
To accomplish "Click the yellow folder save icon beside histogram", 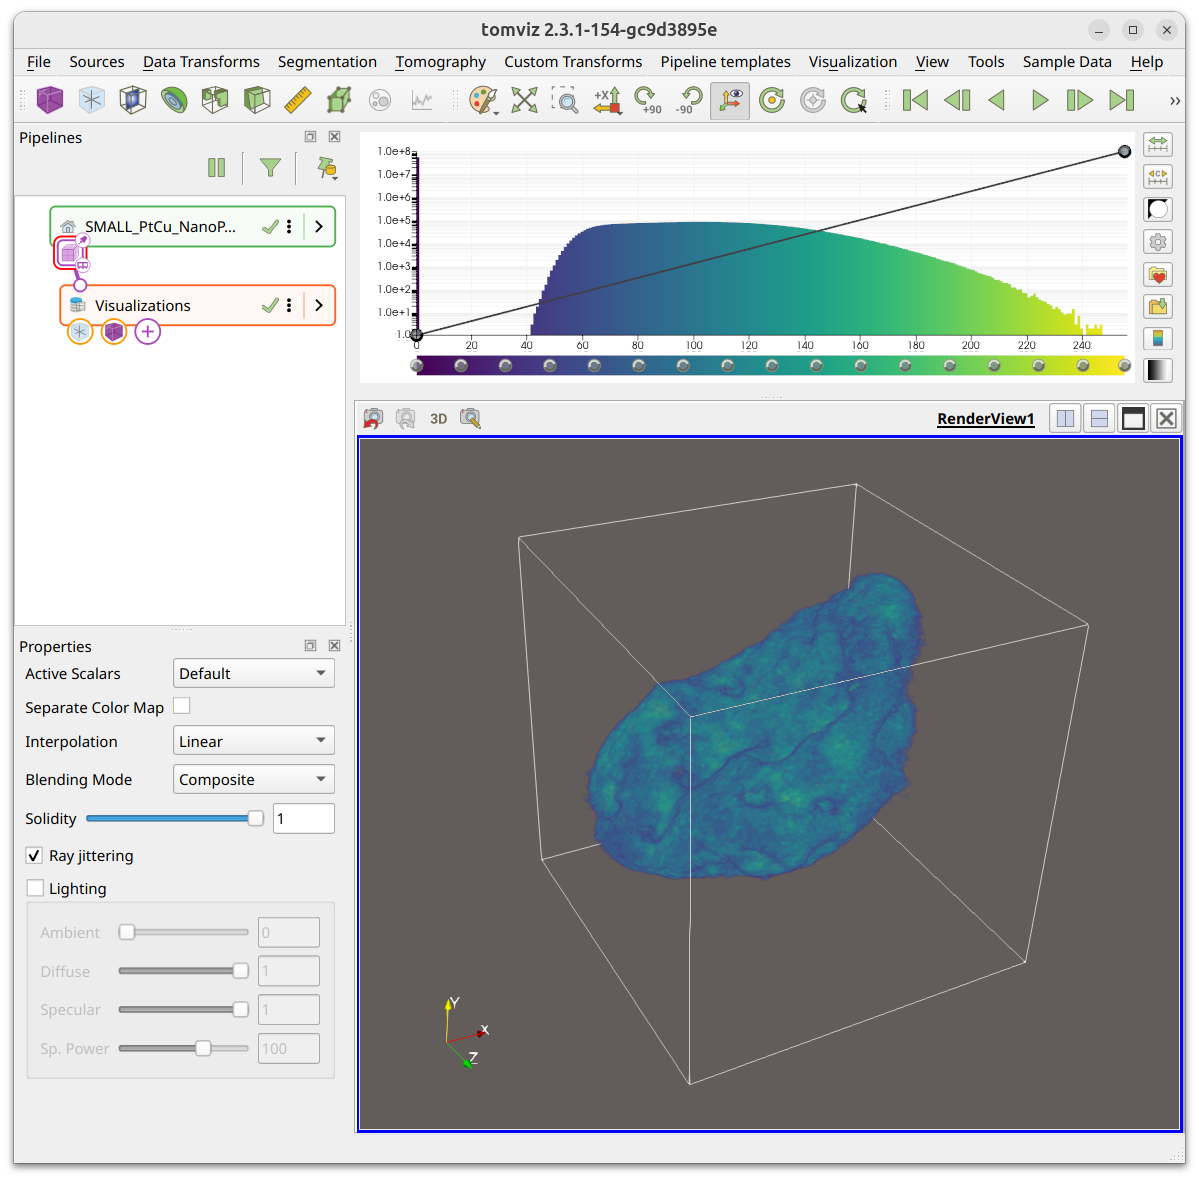I will [x=1158, y=307].
